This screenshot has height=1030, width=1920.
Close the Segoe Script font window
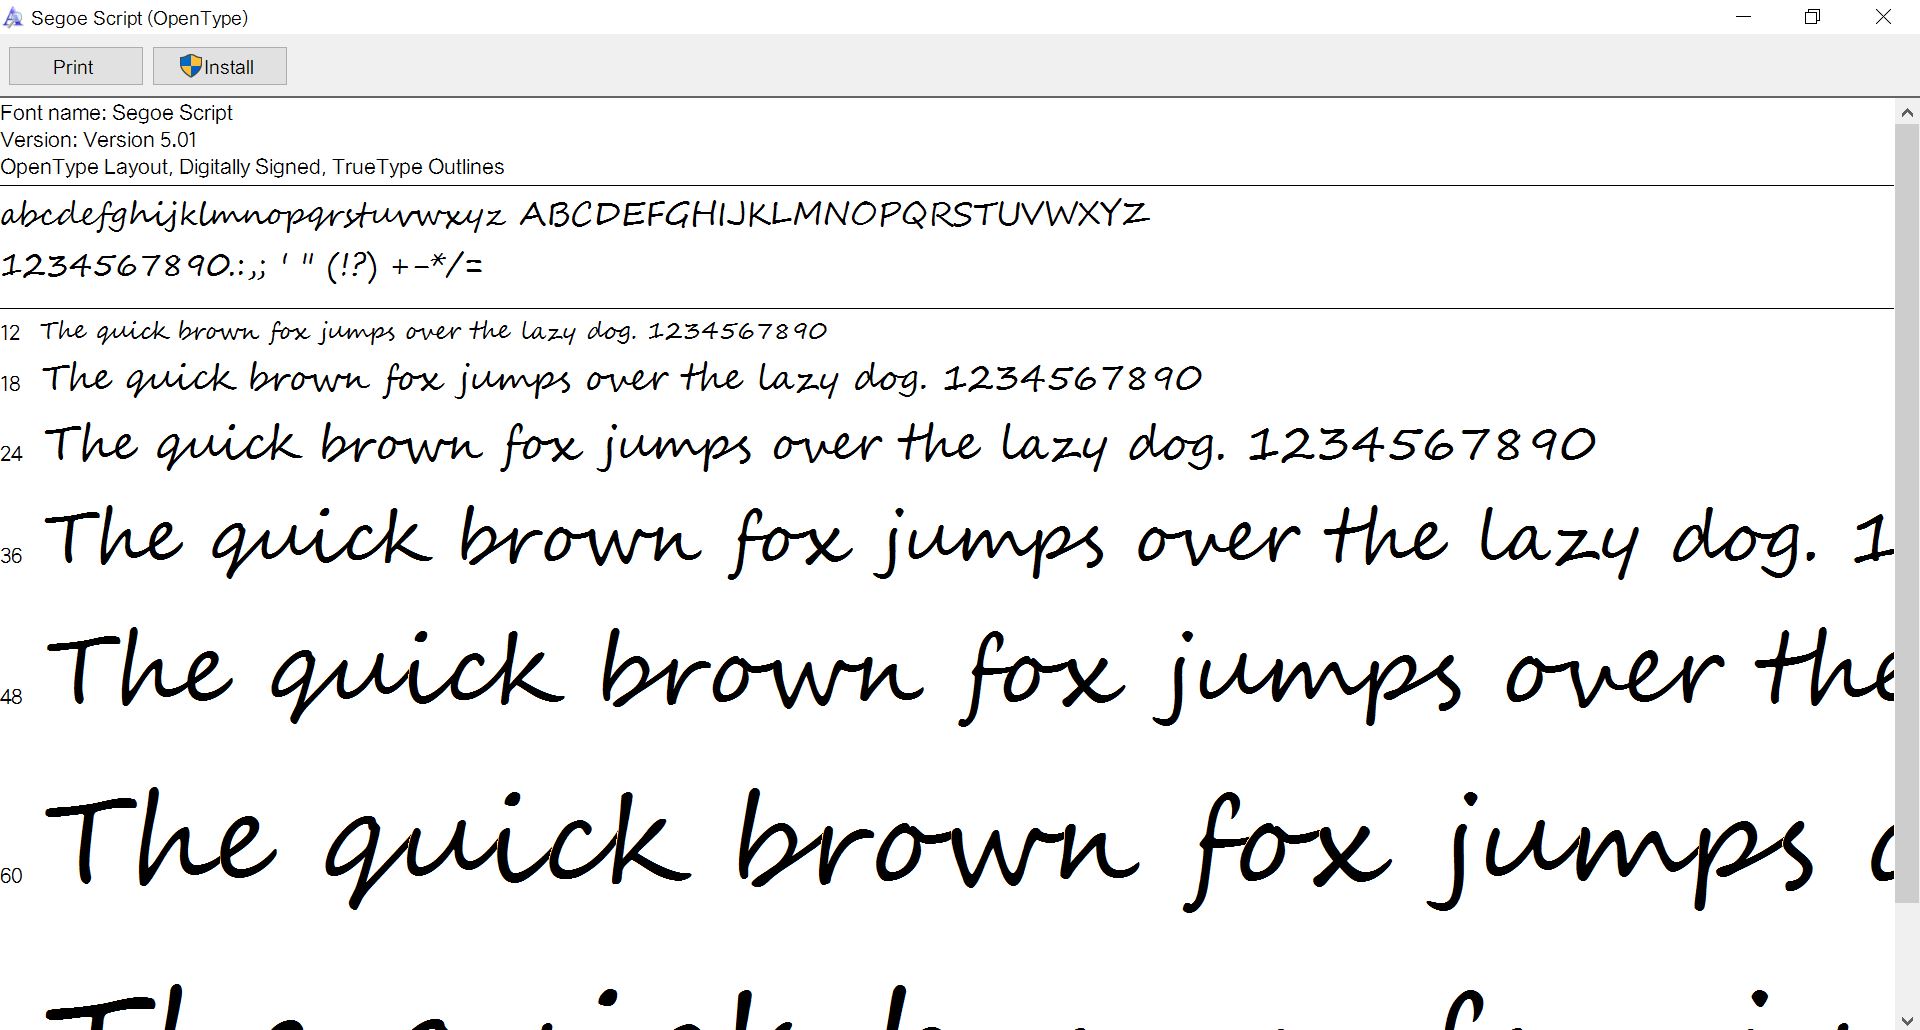click(x=1883, y=17)
